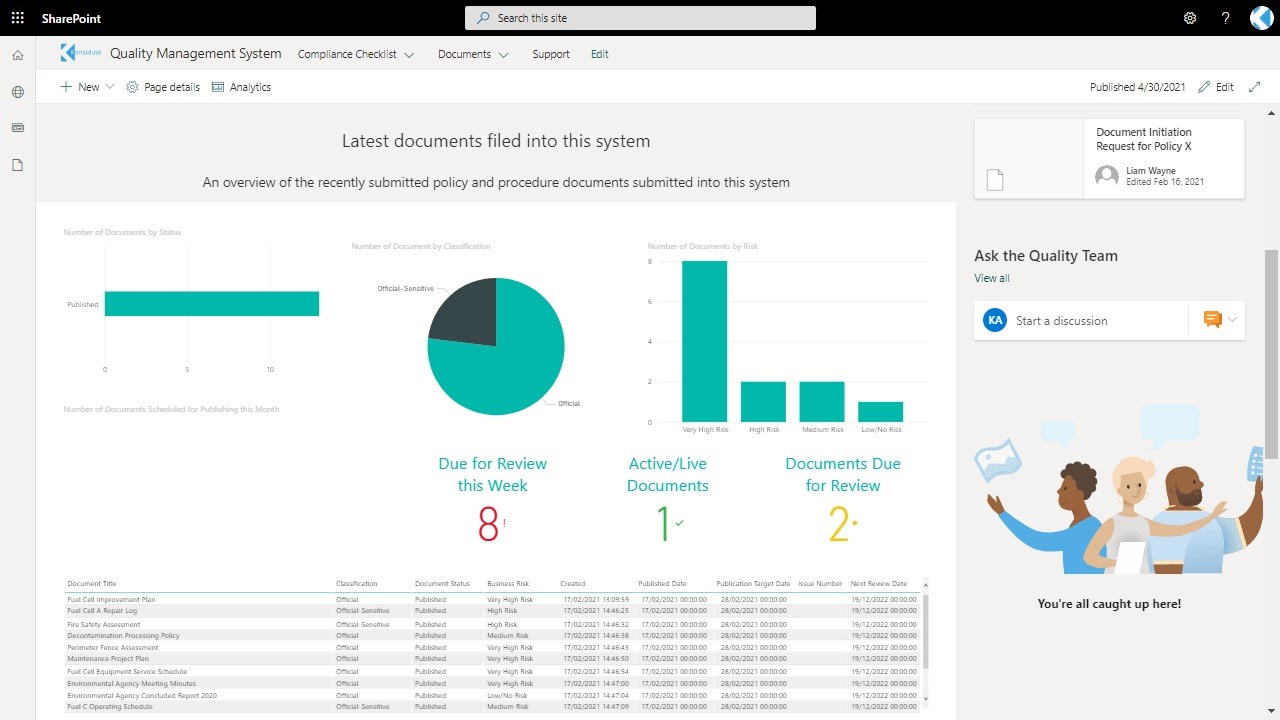This screenshot has height=720, width=1280.
Task: Click the Search this site box
Action: click(640, 18)
